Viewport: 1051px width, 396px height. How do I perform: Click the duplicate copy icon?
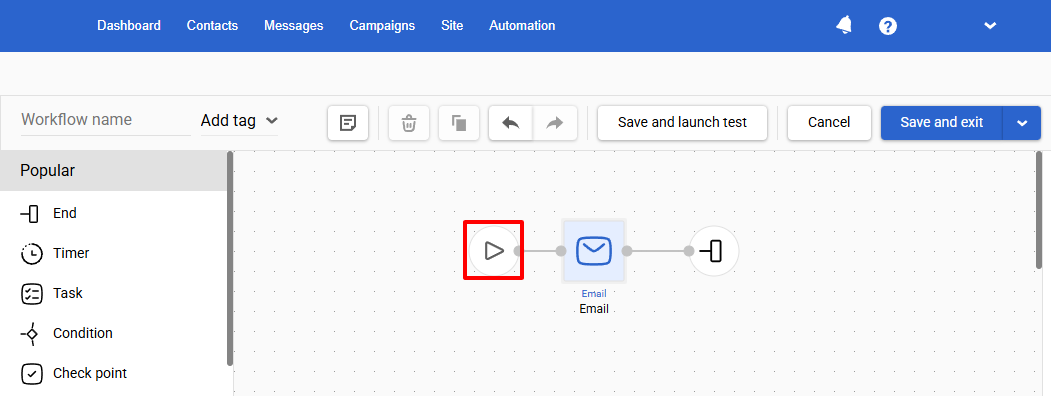[459, 123]
